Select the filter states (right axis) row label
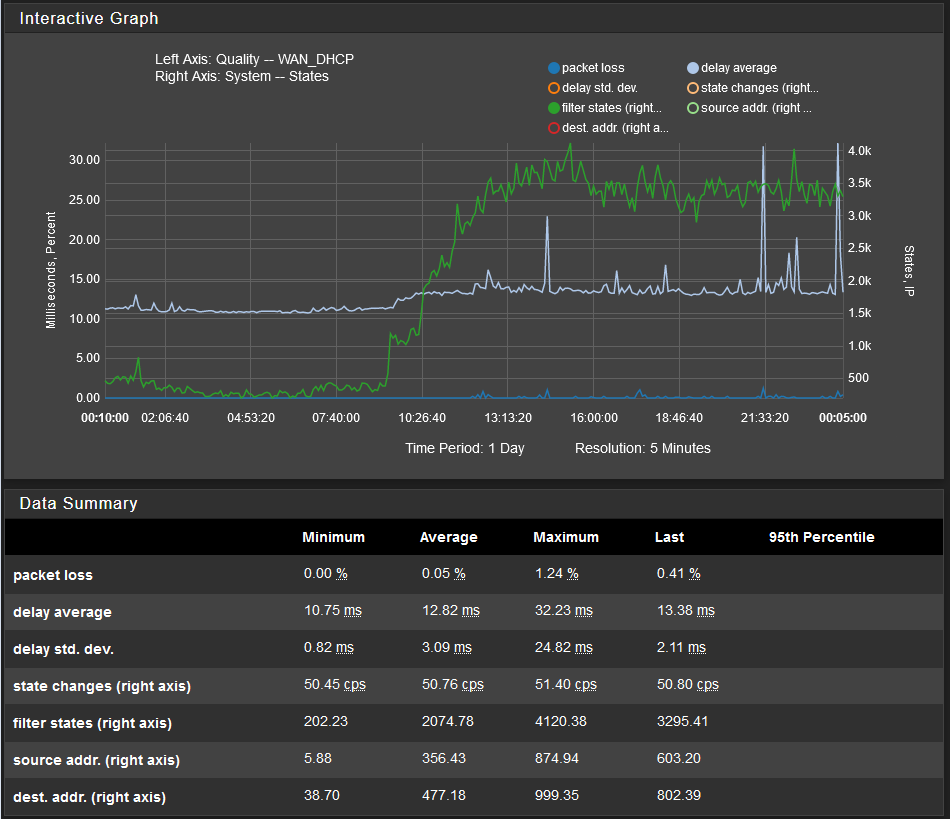The width and height of the screenshot is (950, 819). 93,723
